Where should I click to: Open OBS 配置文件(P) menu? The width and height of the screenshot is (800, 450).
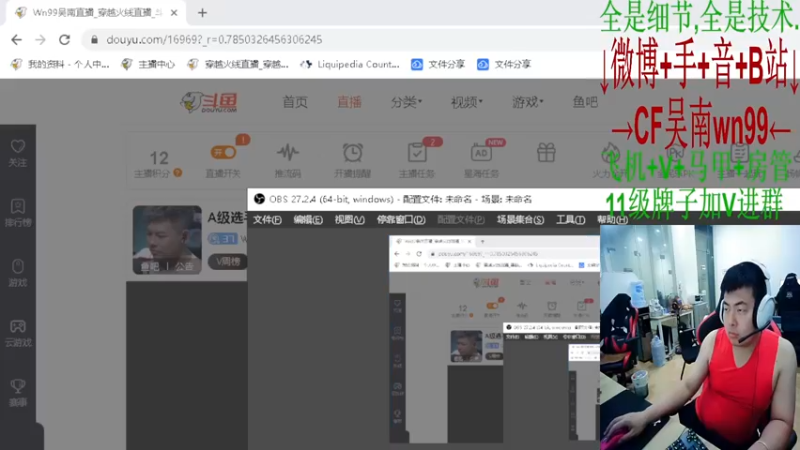click(461, 219)
